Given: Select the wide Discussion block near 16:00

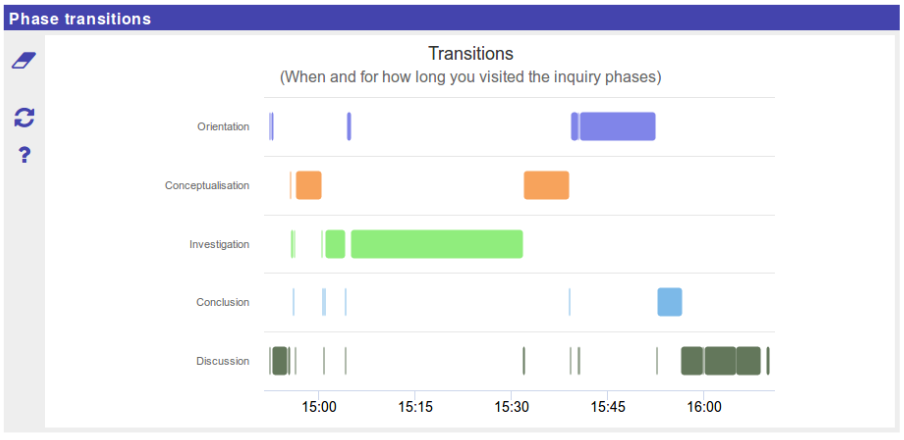Looking at the screenshot, I should 720,360.
